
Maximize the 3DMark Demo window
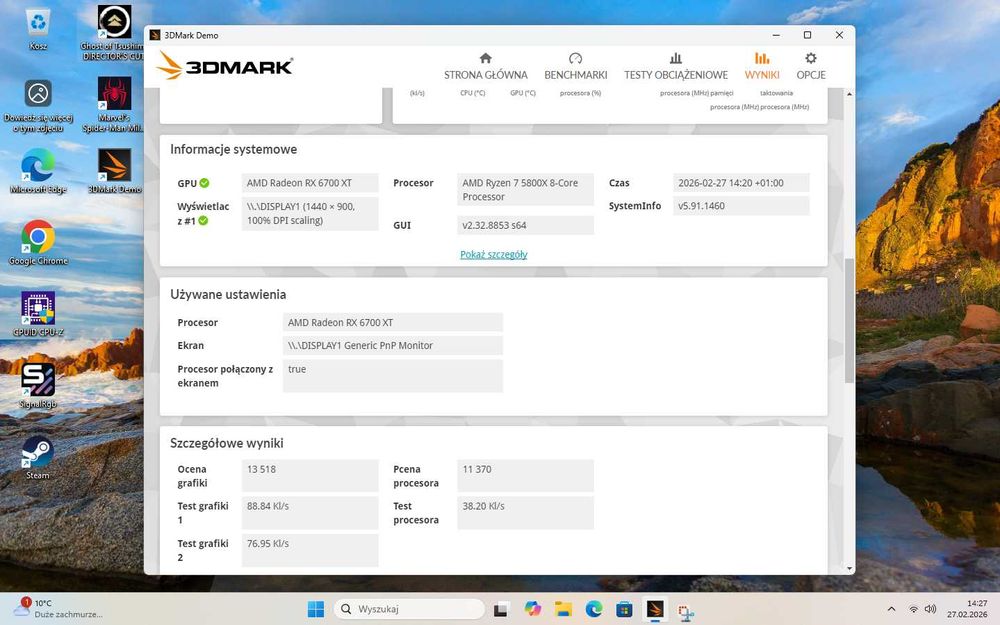[x=807, y=35]
